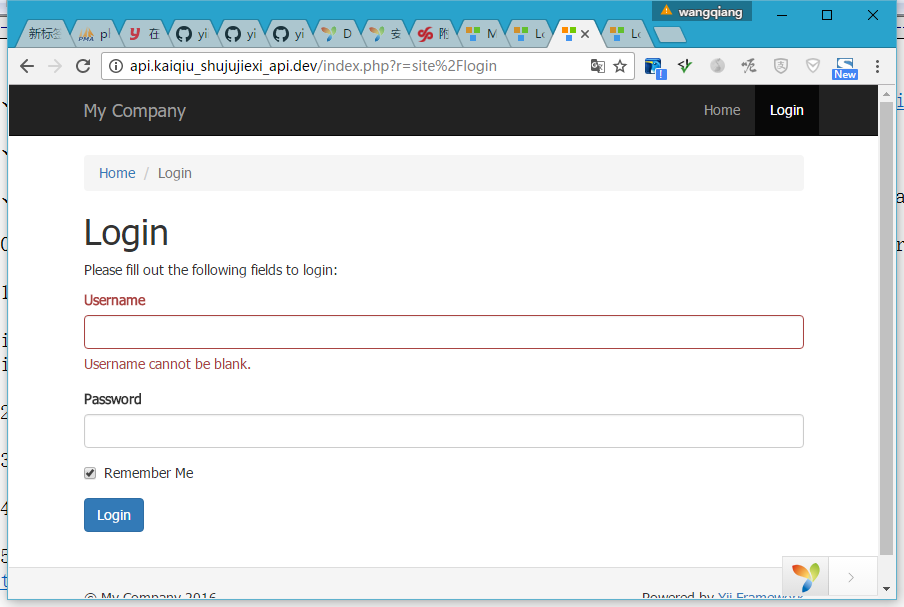Screen dimensions: 904x607
Task: Reload the current page
Action: (83, 66)
